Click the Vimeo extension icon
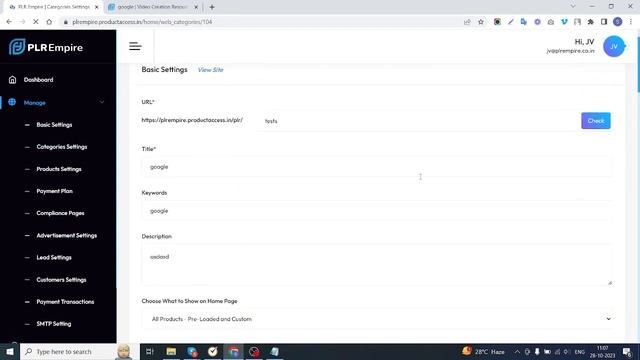640x360 pixels. coord(564,22)
